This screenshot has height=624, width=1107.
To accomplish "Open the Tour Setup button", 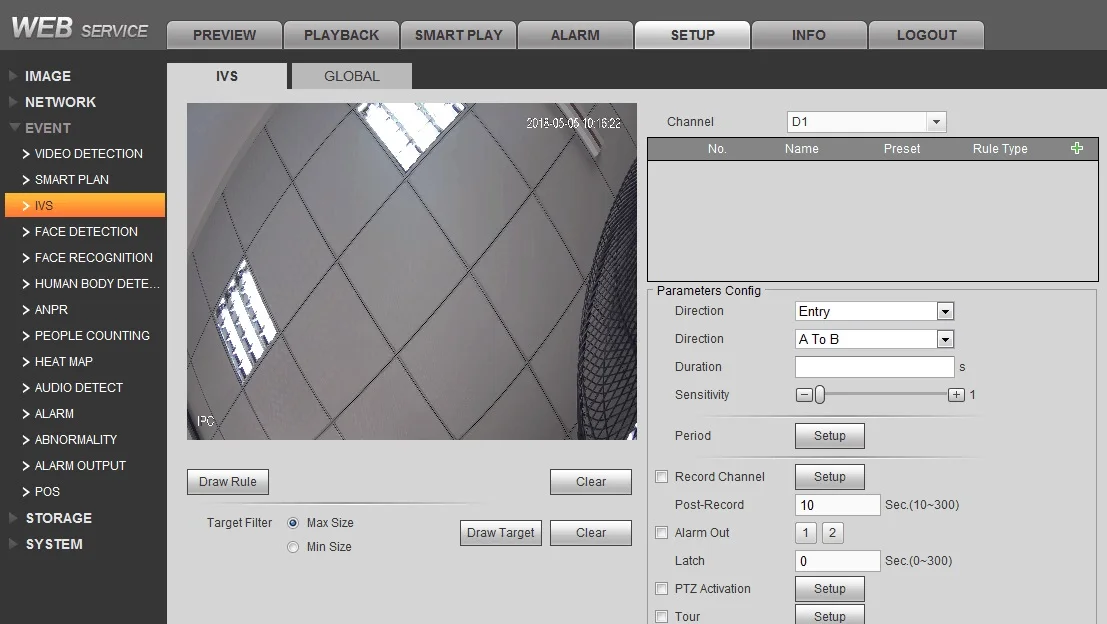I will [x=830, y=616].
